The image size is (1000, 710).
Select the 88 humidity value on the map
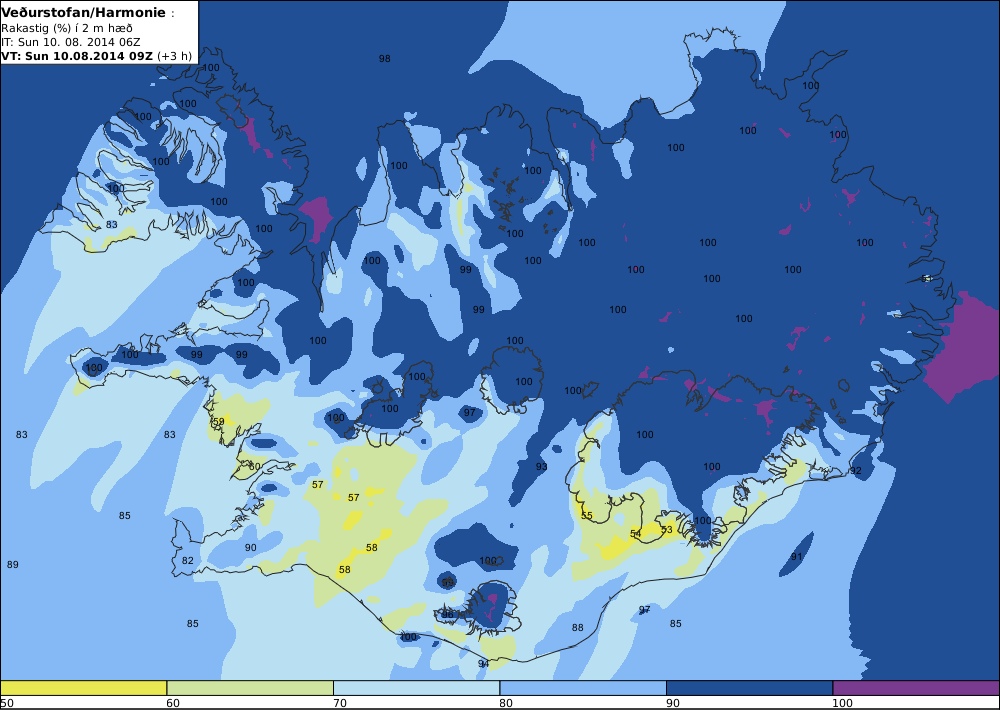(577, 628)
